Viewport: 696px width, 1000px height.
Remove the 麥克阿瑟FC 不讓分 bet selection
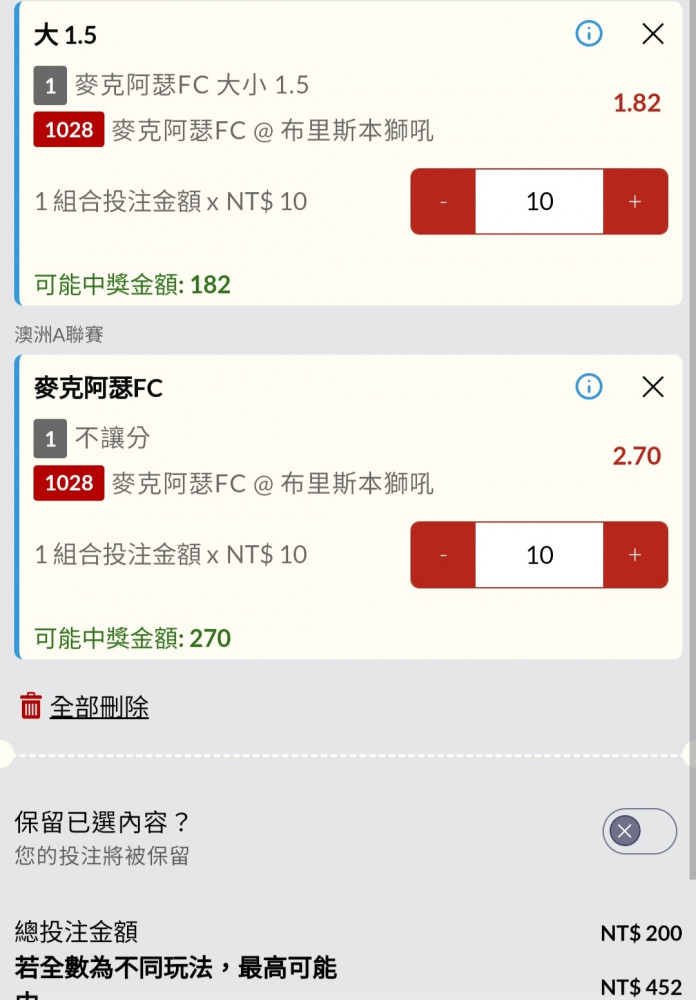click(x=653, y=387)
